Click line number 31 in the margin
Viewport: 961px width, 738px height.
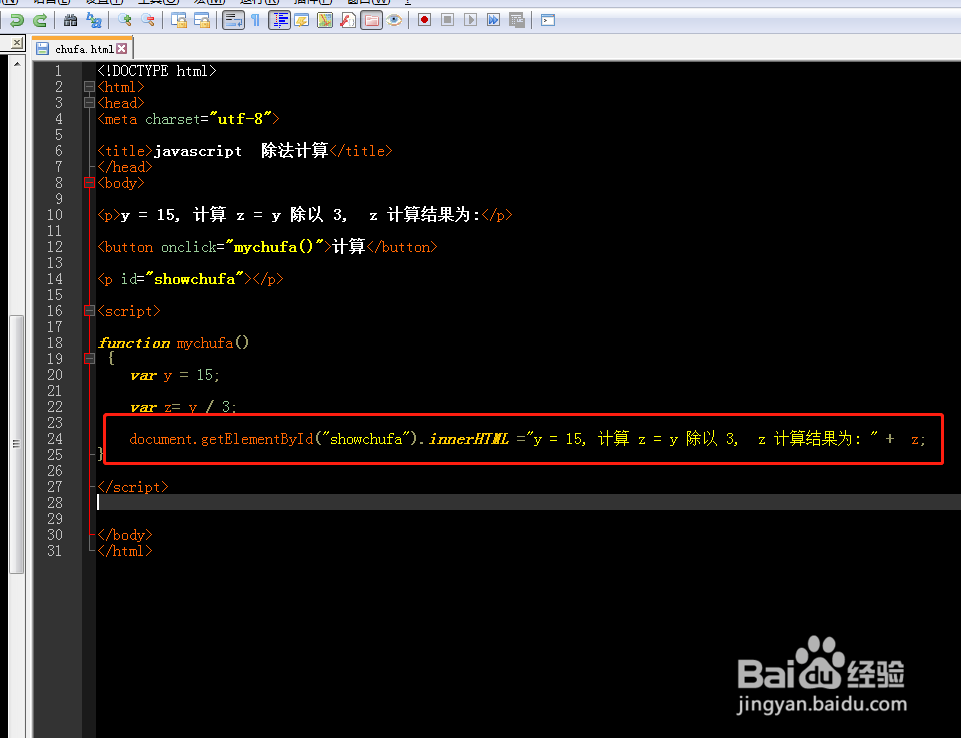coord(55,550)
